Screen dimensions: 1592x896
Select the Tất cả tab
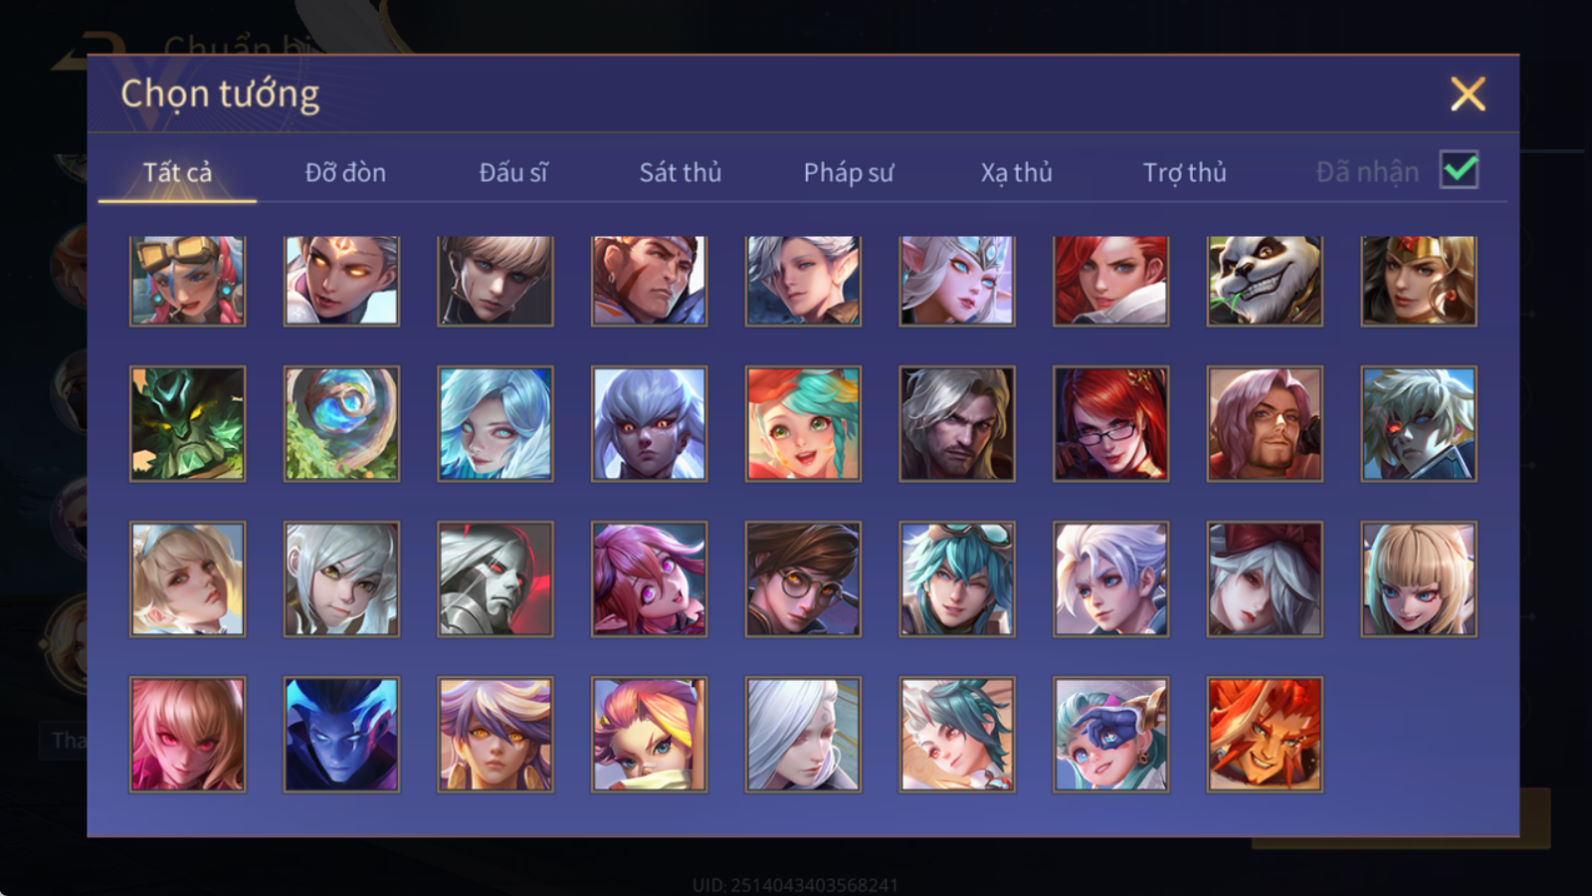177,172
